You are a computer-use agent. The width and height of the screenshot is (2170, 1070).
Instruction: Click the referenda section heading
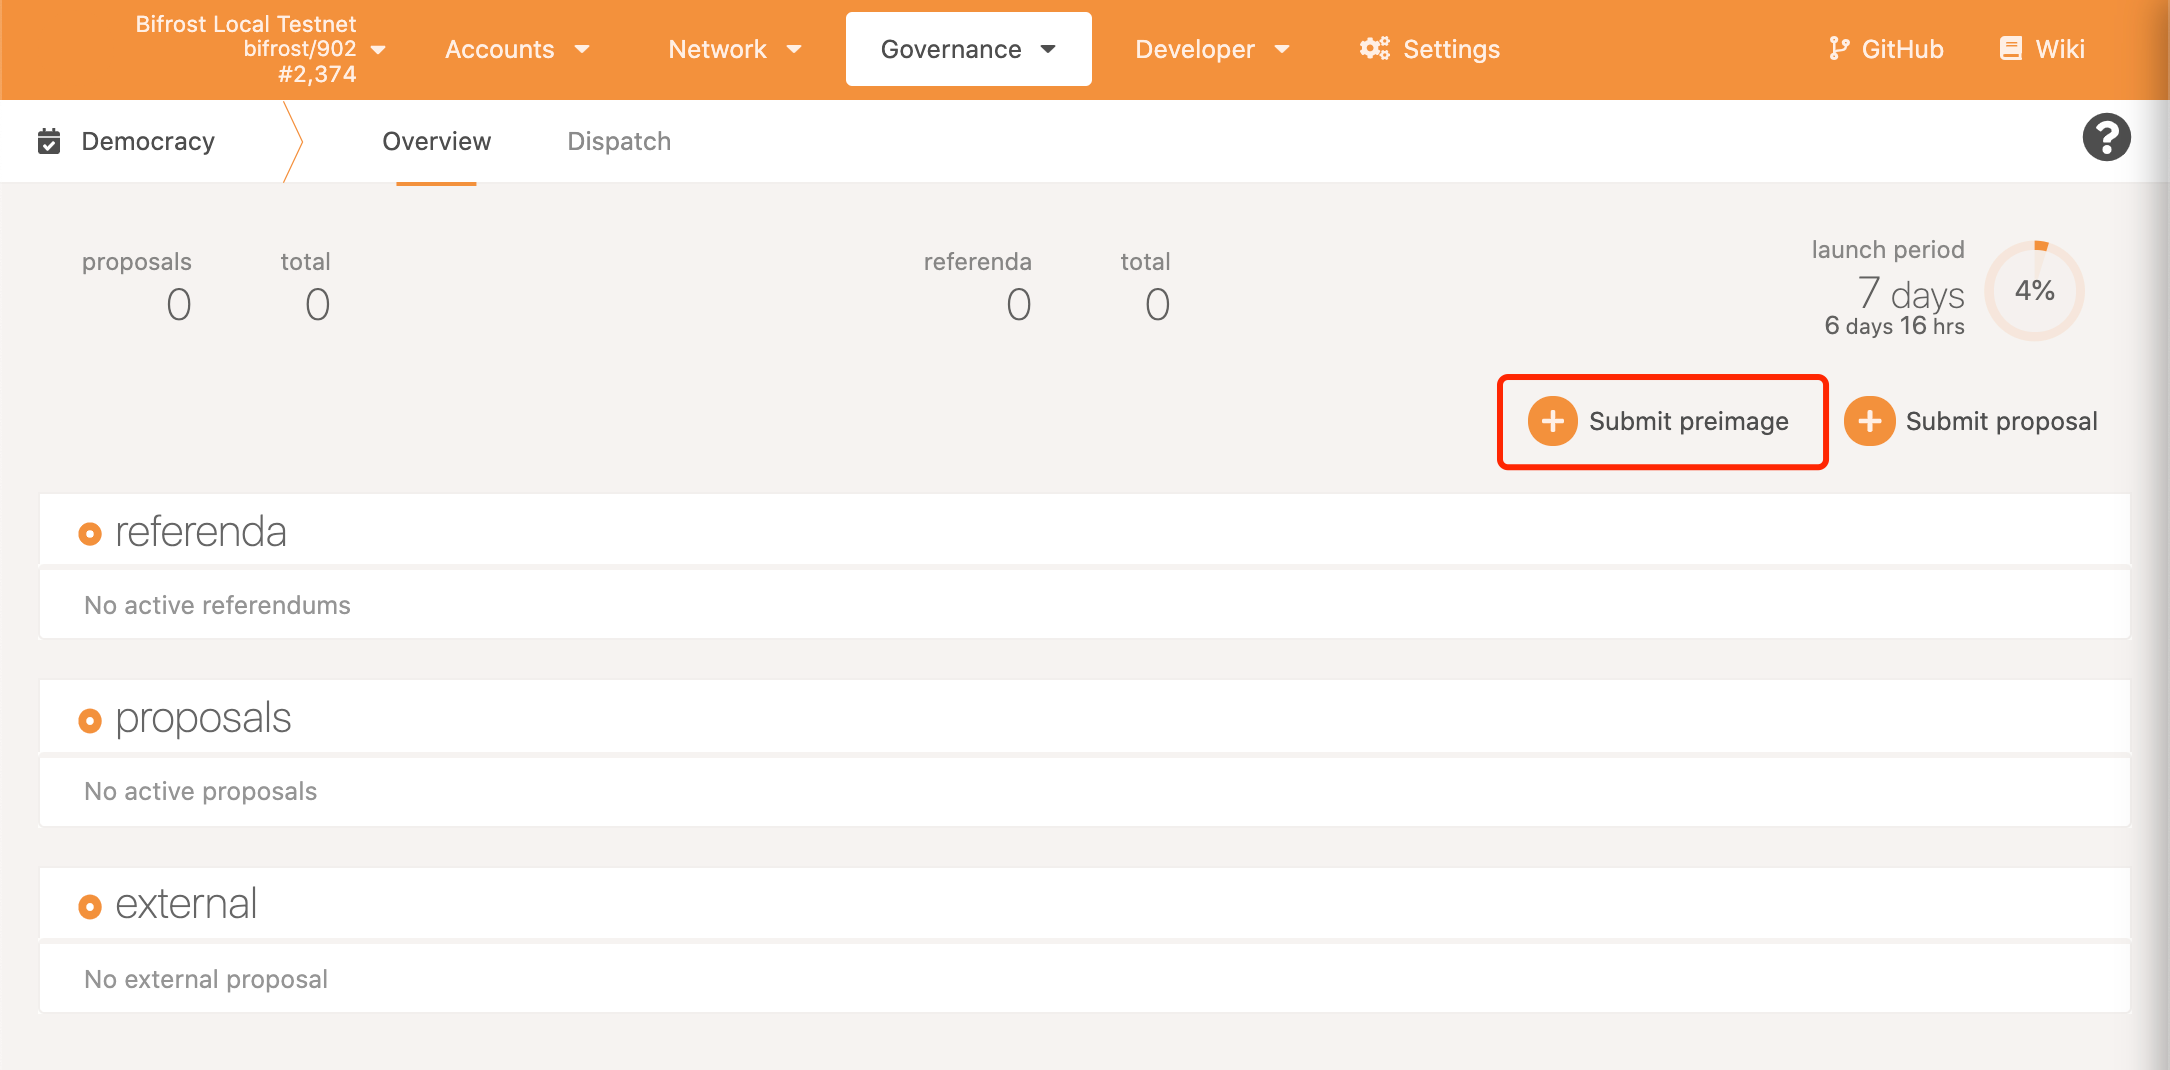(x=201, y=531)
